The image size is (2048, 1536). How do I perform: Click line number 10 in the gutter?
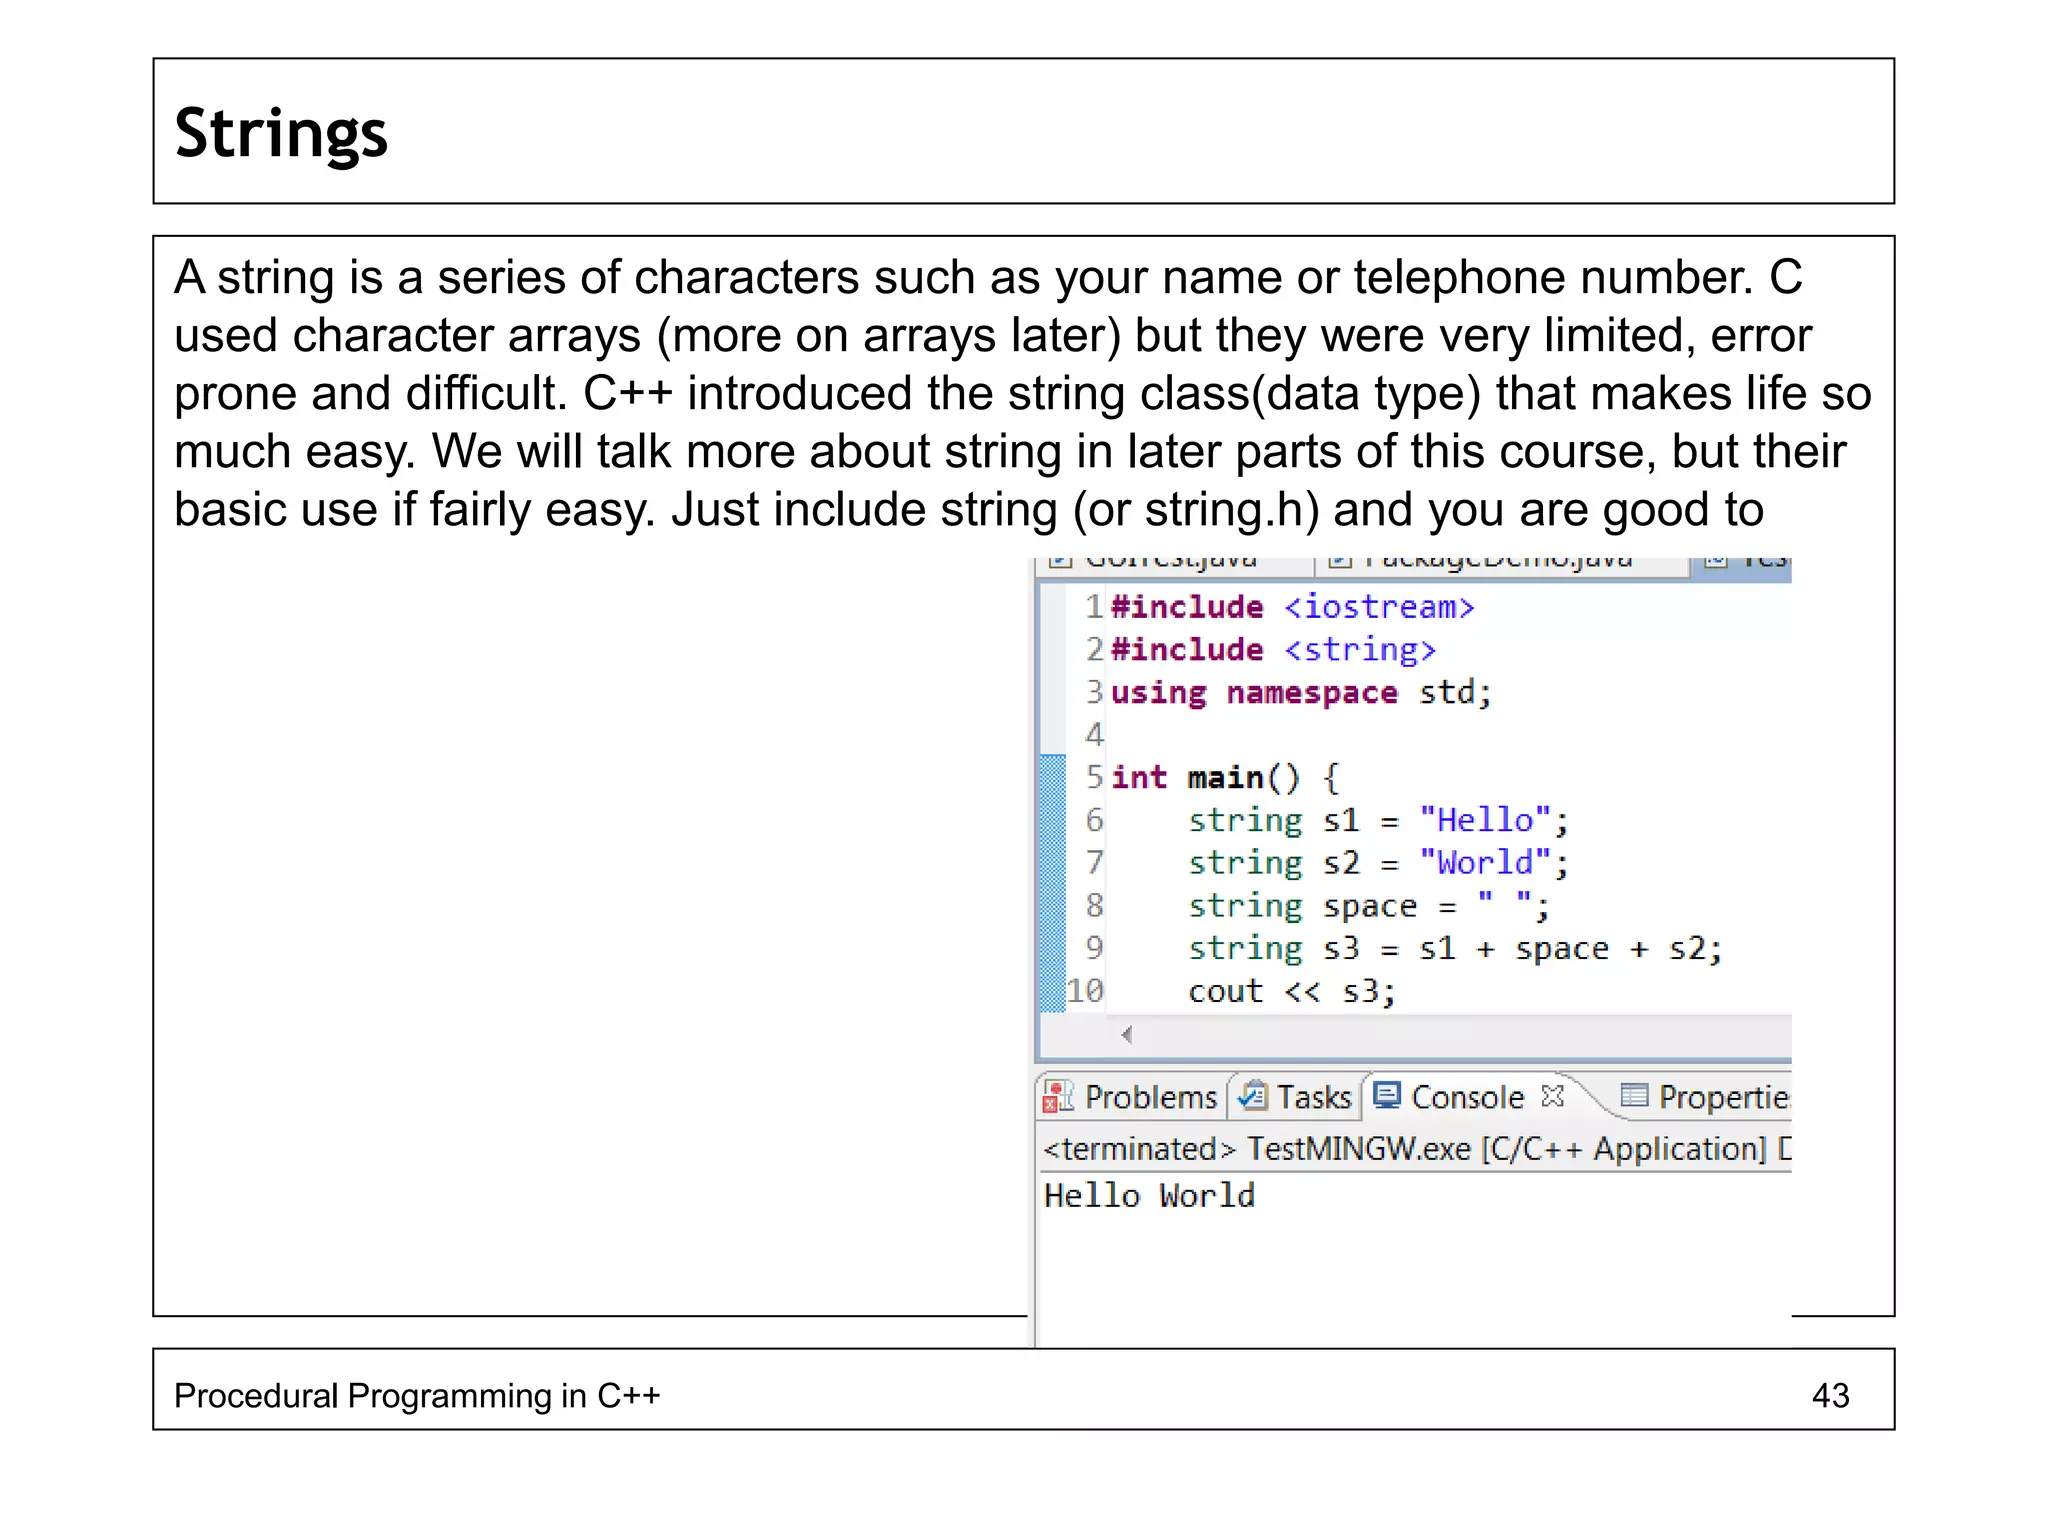pyautogui.click(x=1085, y=991)
